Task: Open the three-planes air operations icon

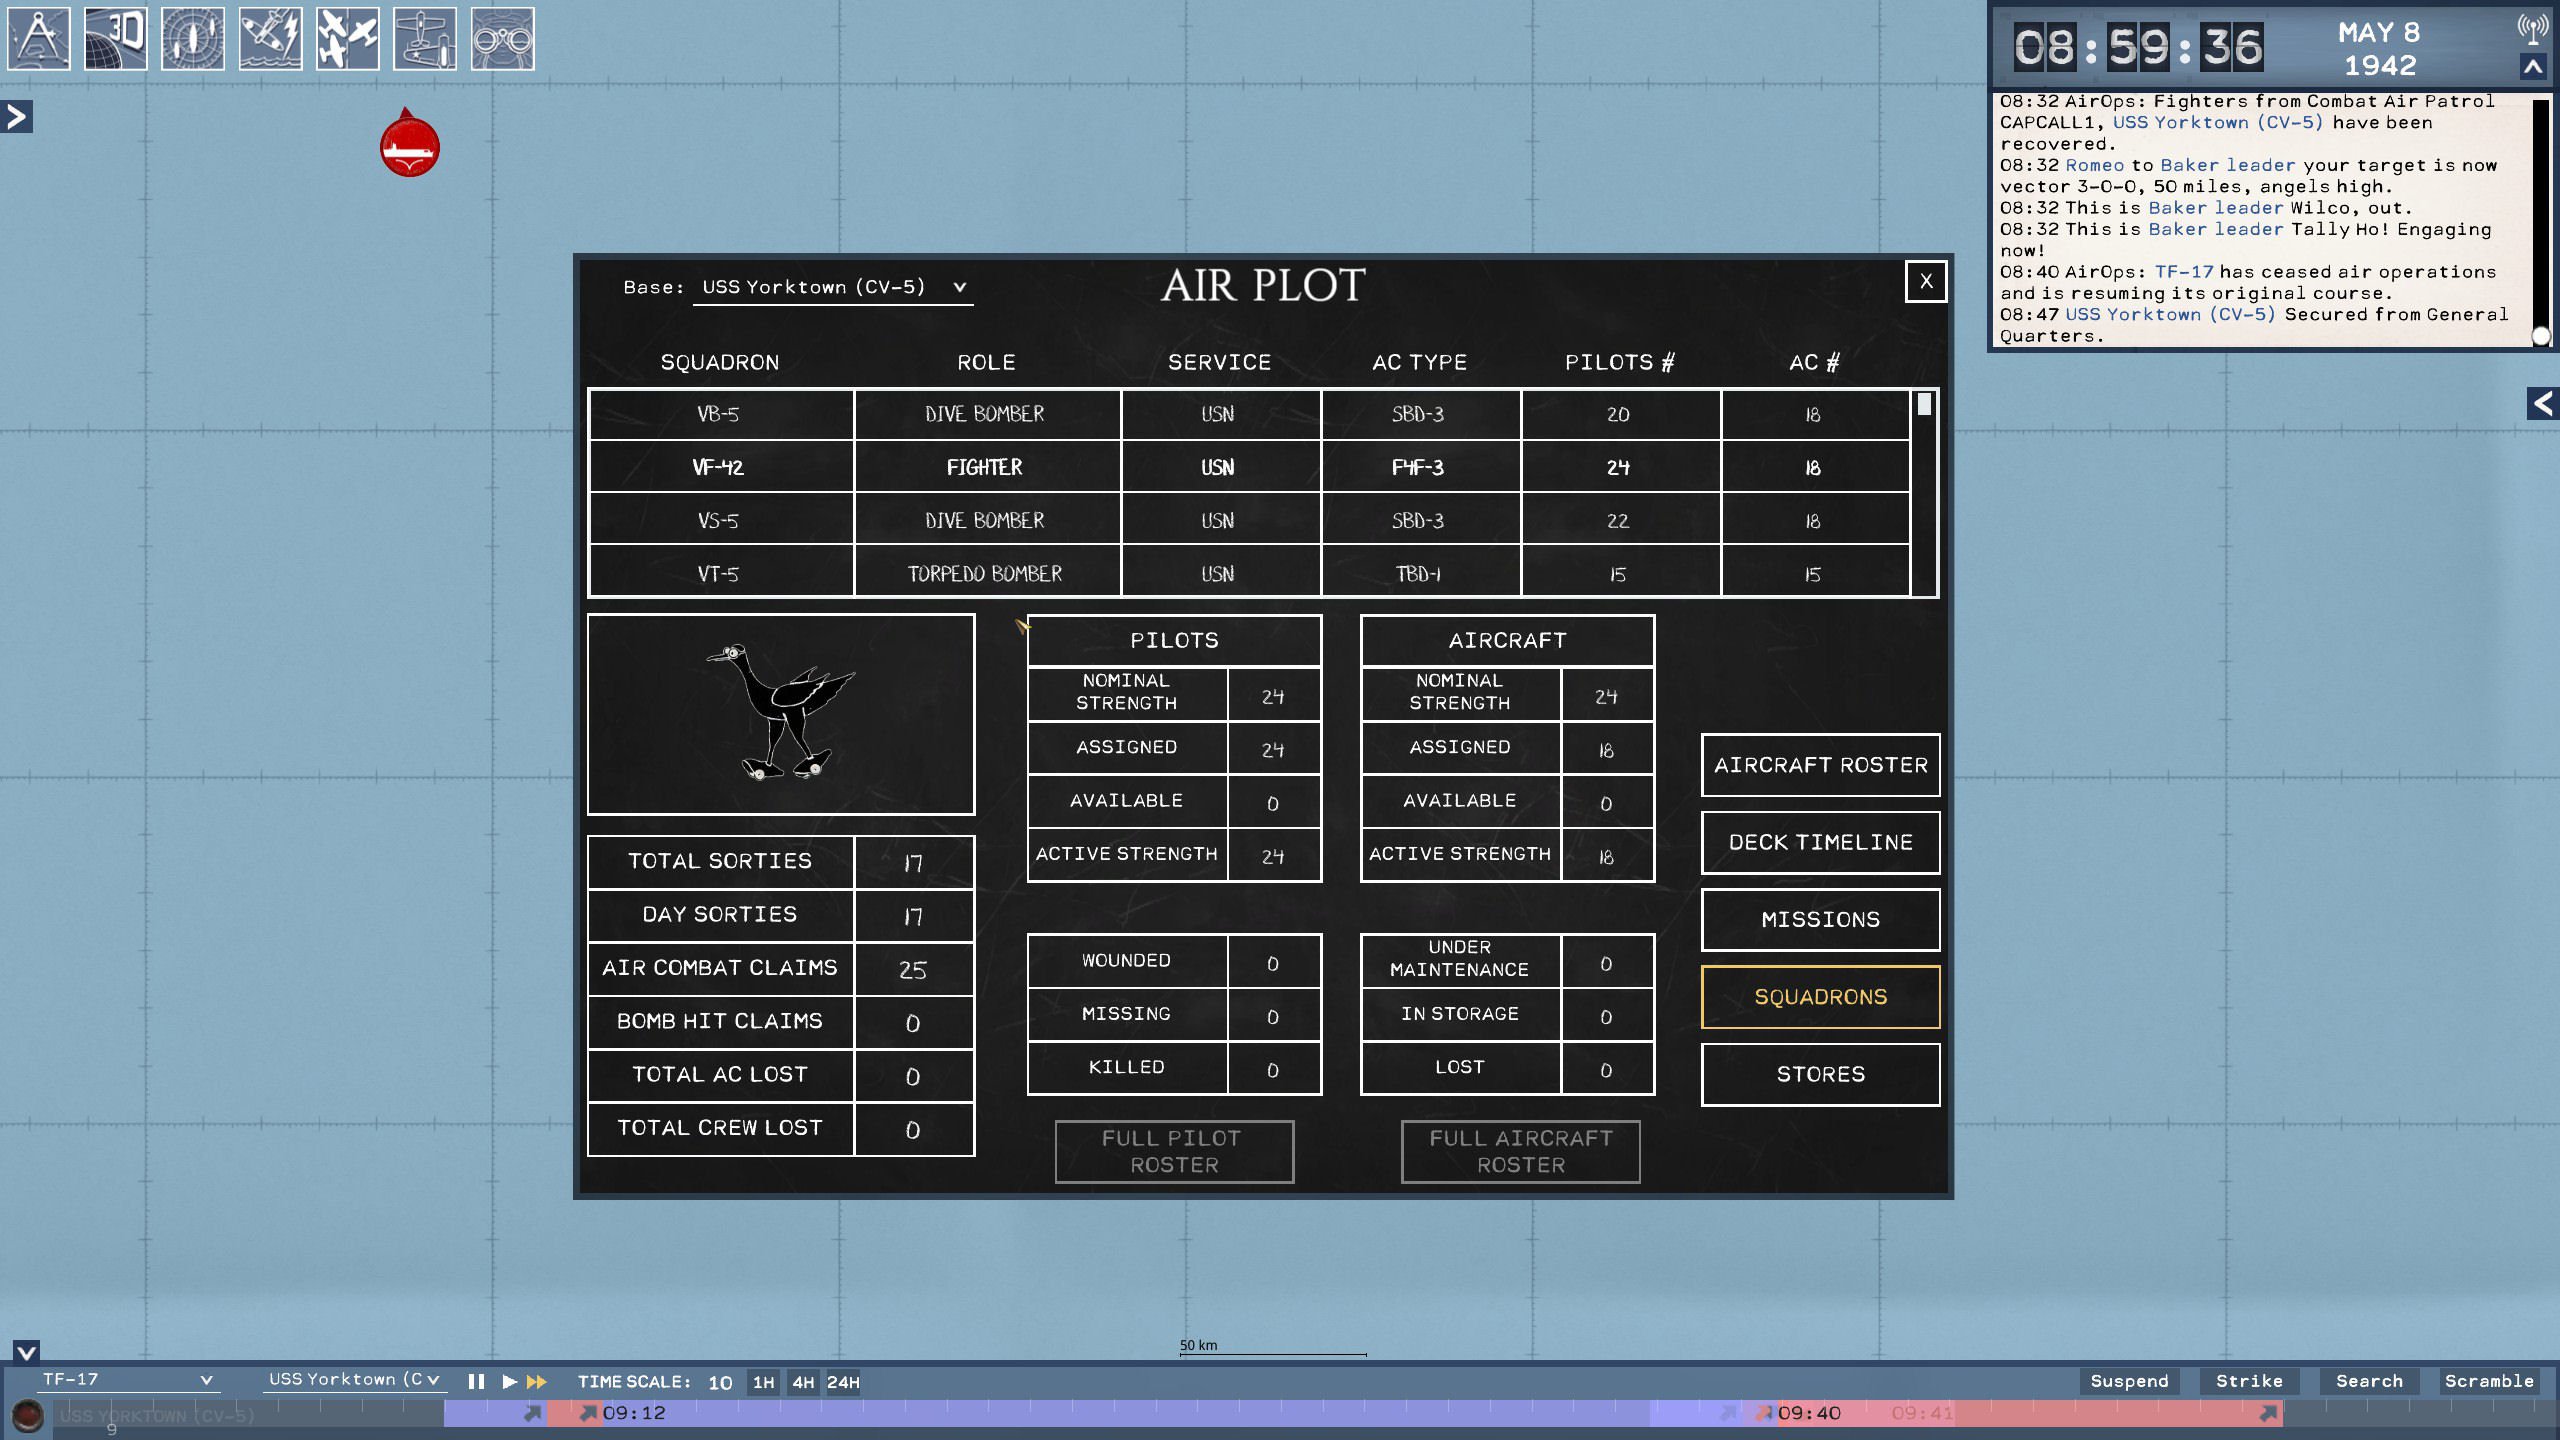Action: [x=348, y=39]
